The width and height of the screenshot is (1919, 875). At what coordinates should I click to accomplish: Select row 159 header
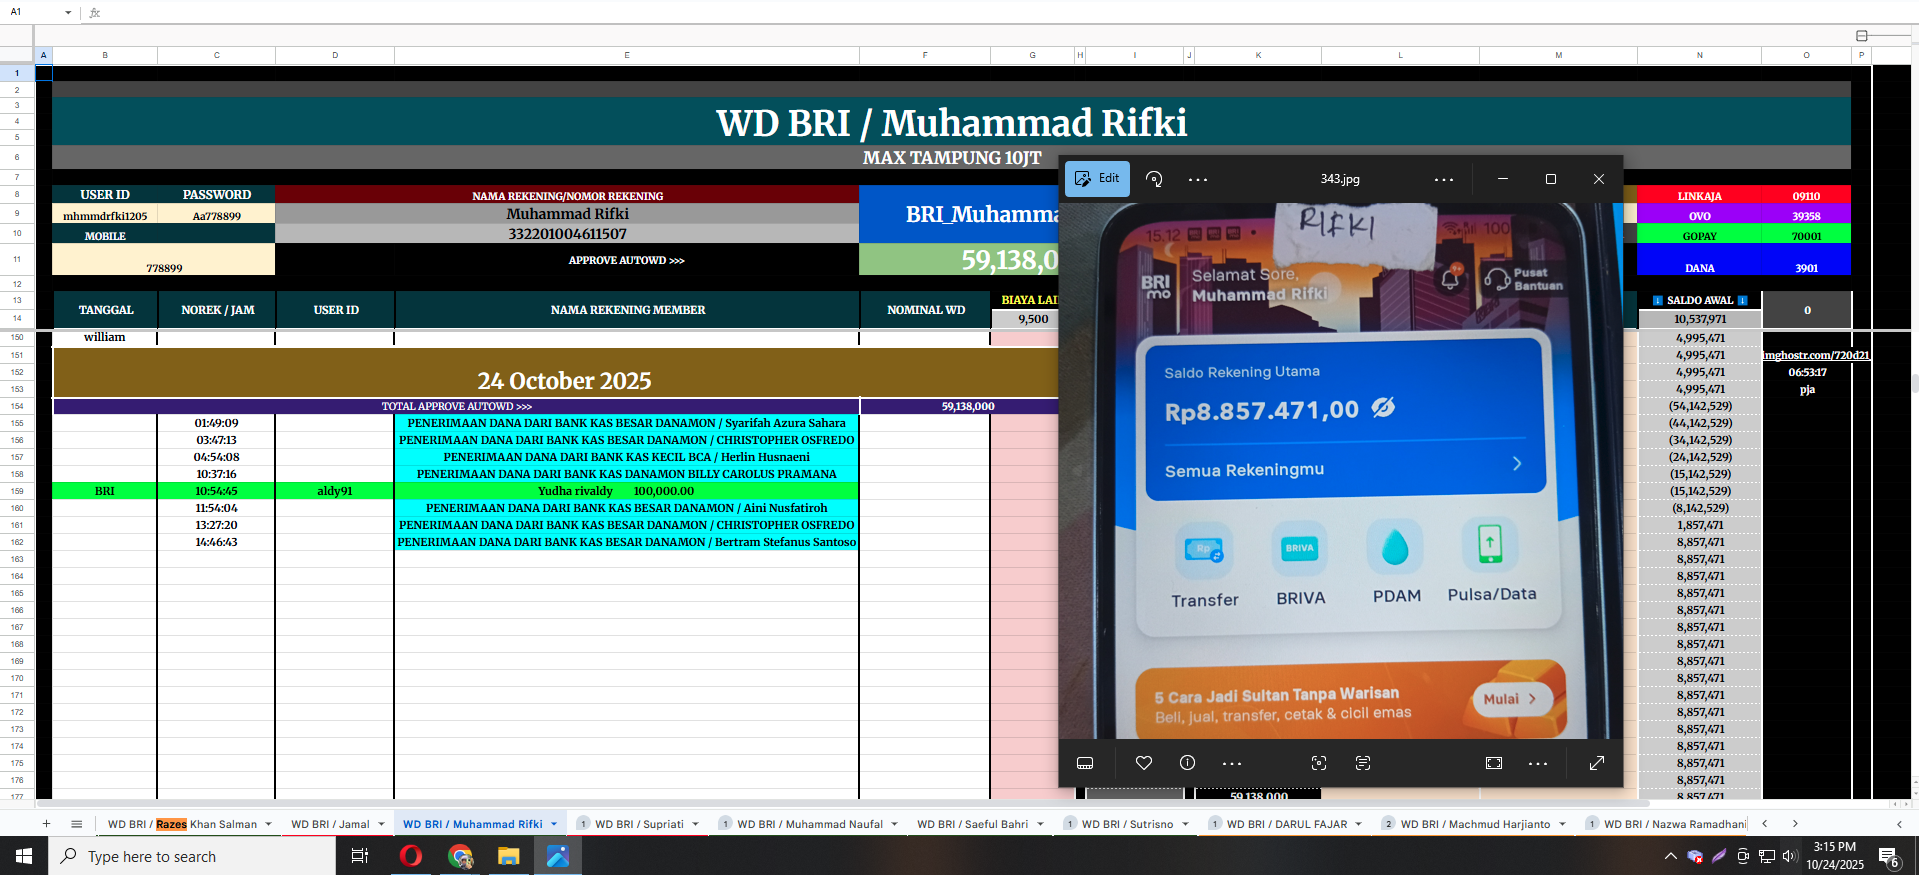pos(17,491)
